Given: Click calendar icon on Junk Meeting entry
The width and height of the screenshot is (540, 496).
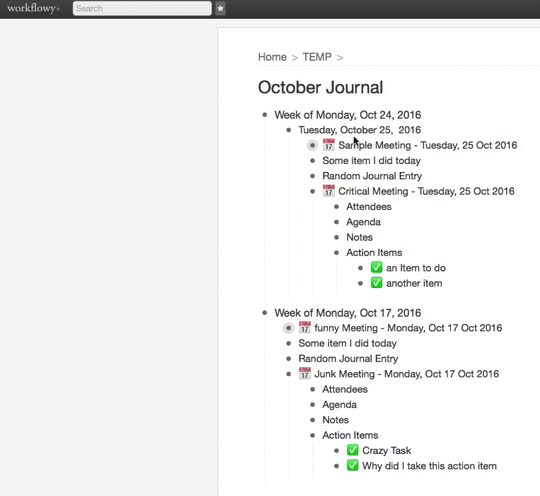Looking at the screenshot, I should click(304, 373).
